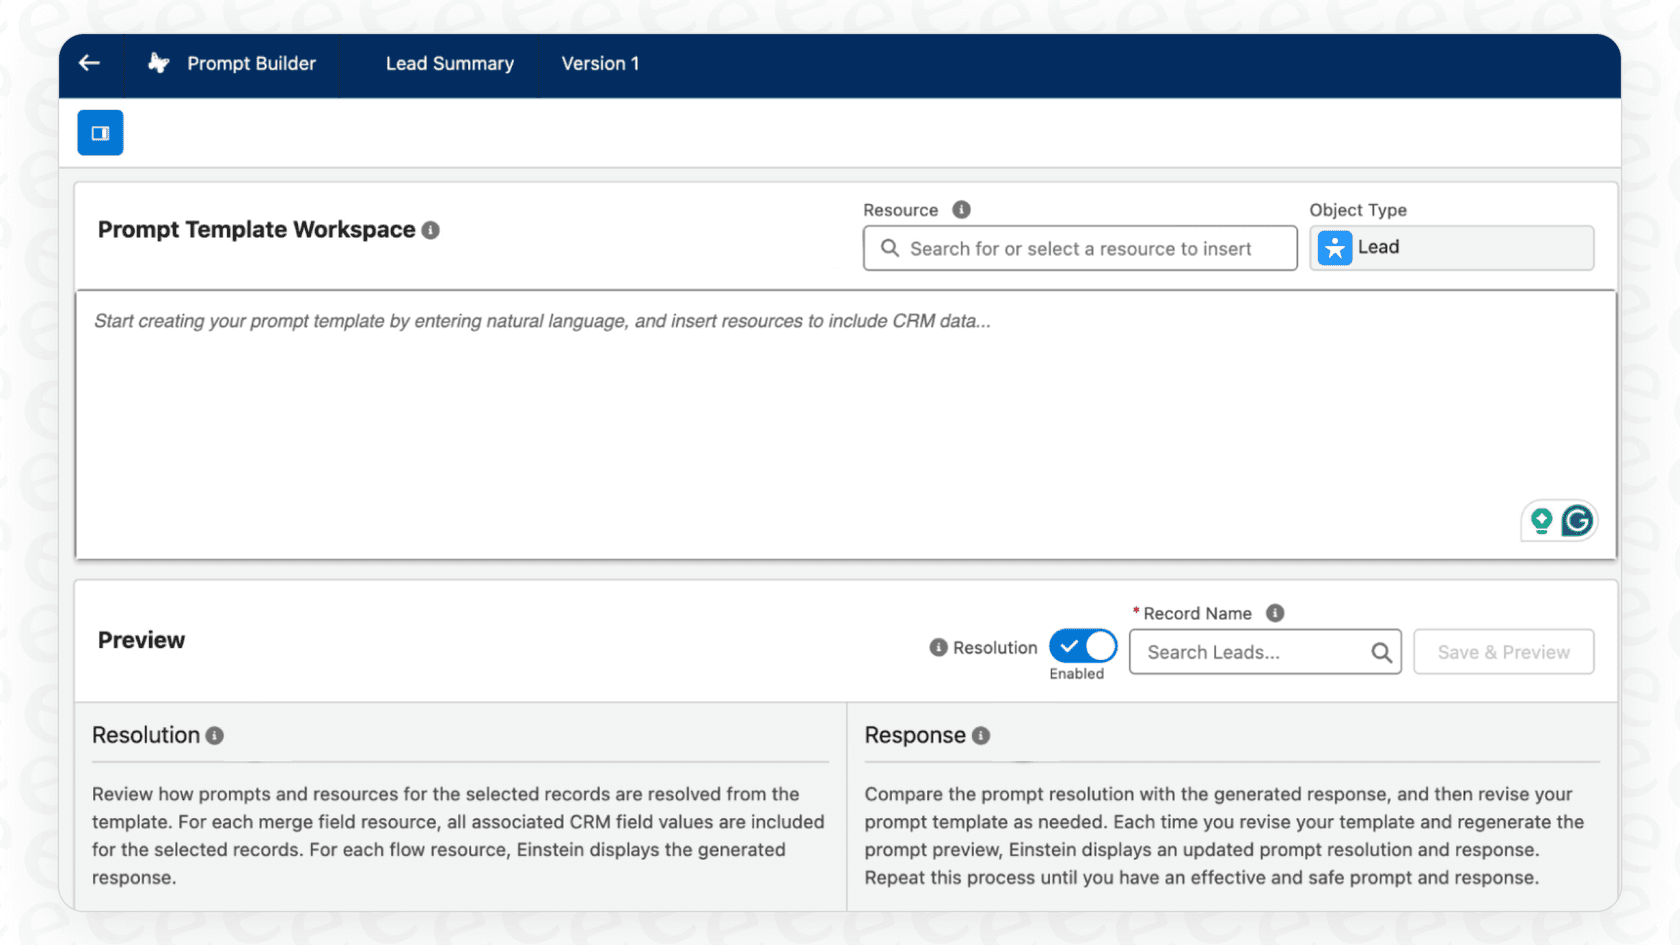Click the Save & Preview button
1680x945 pixels.
[1503, 652]
